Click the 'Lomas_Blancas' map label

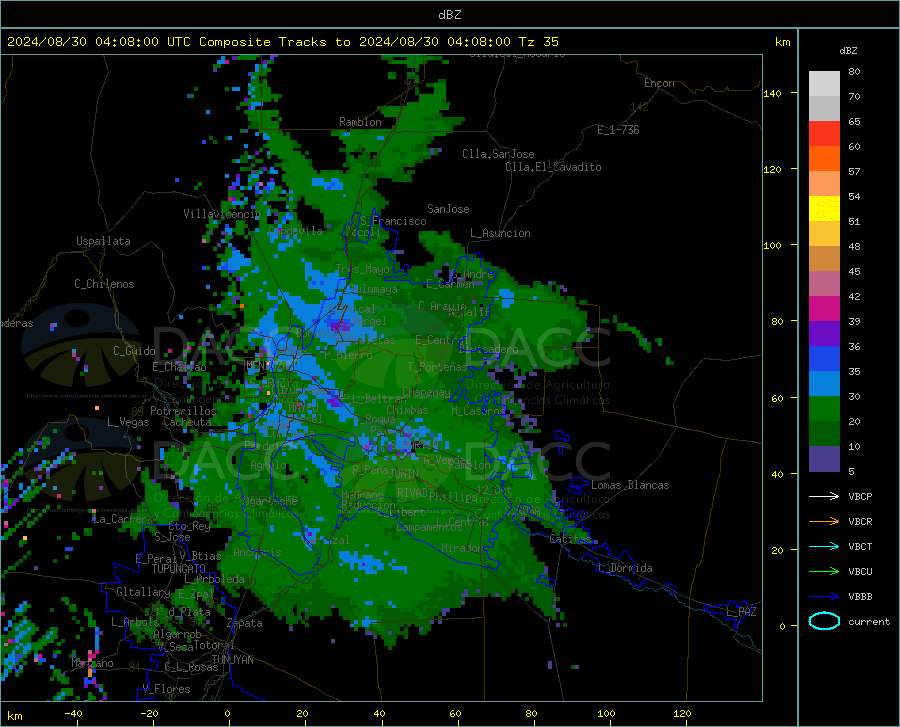pyautogui.click(x=630, y=485)
